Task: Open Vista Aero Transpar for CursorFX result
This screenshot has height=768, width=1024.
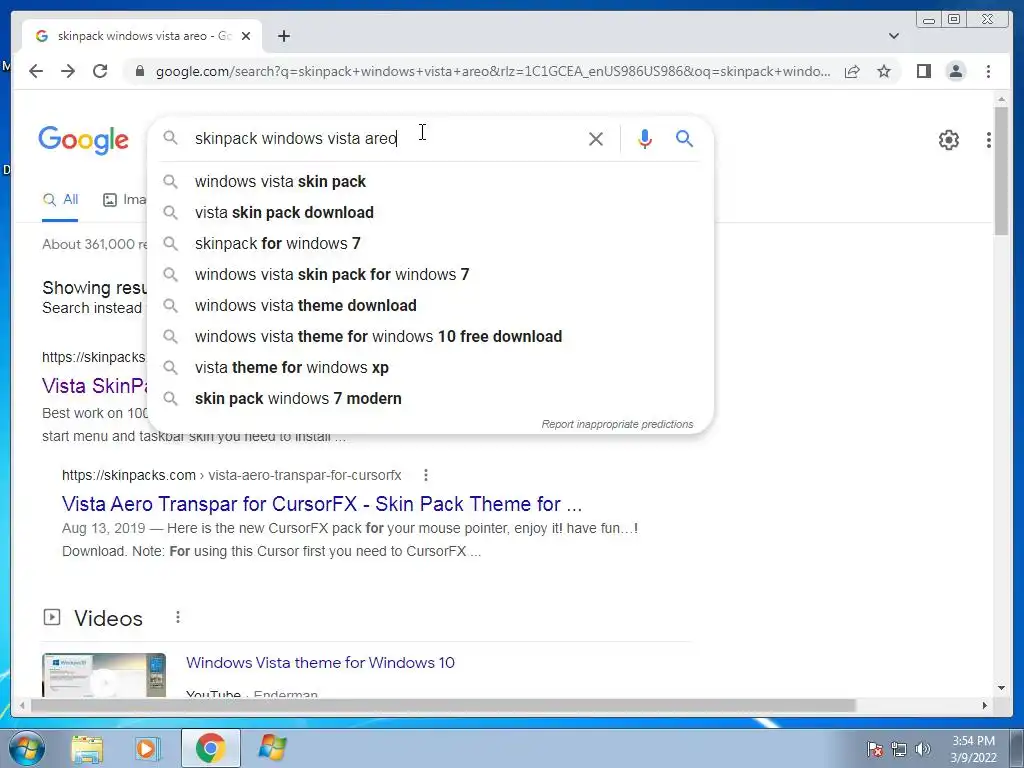Action: pyautogui.click(x=322, y=504)
